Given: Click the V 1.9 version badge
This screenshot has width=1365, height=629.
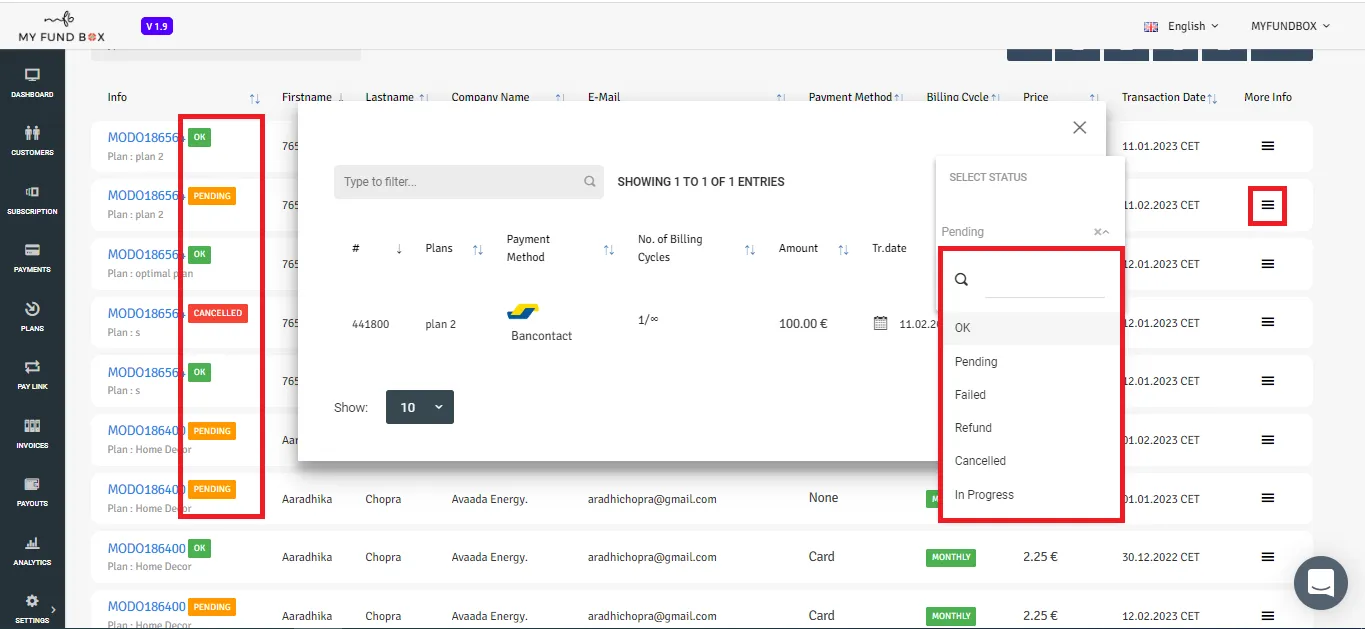Looking at the screenshot, I should point(157,26).
